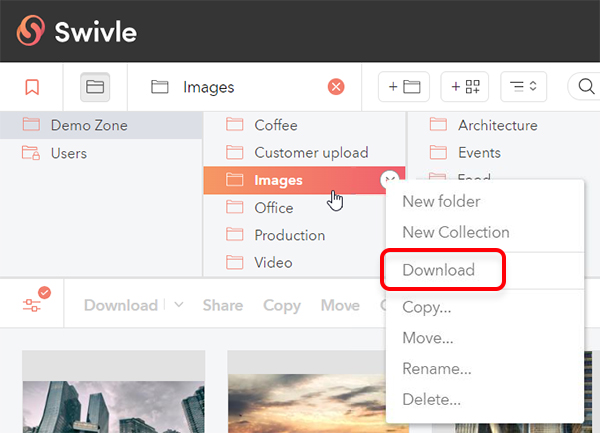Open the sort order dropdown
Screen dimensions: 600x433
pos(523,87)
